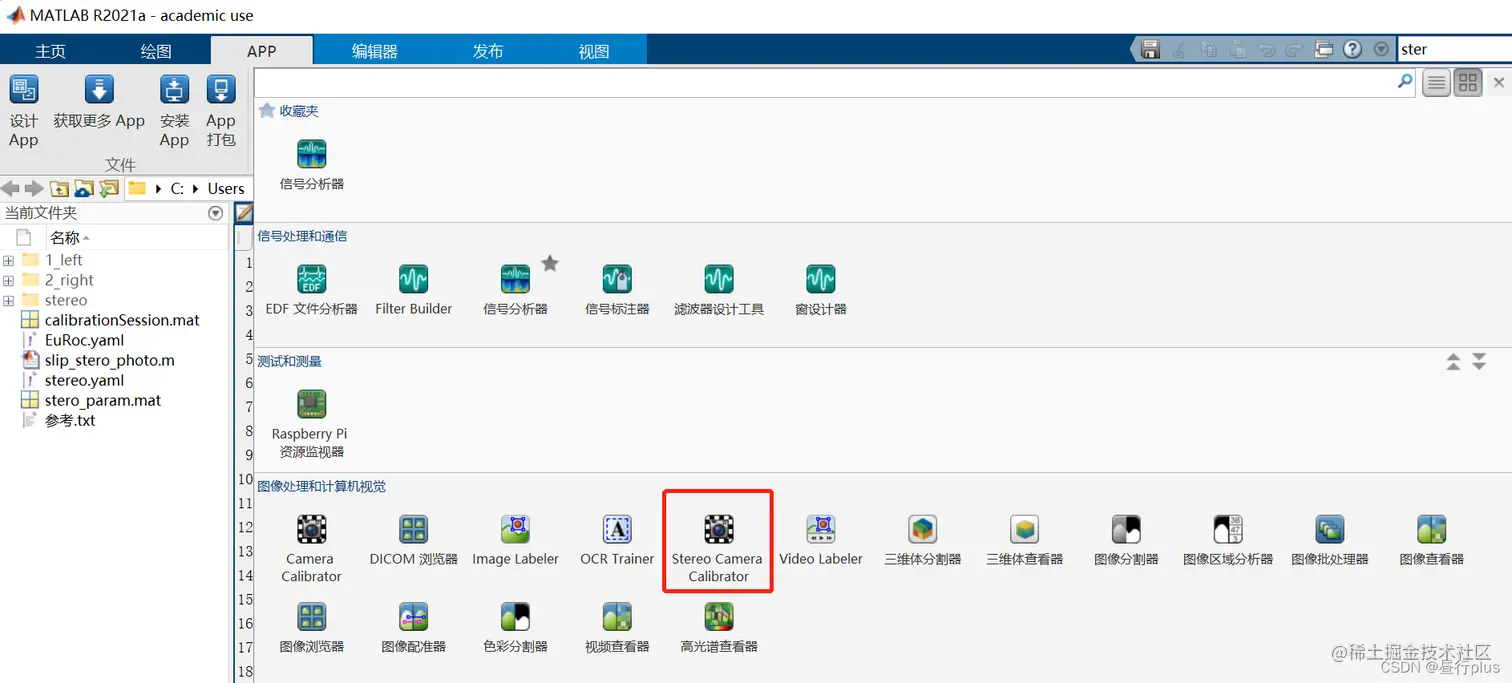Click the 设计 App button
1512x683 pixels.
tap(24, 112)
